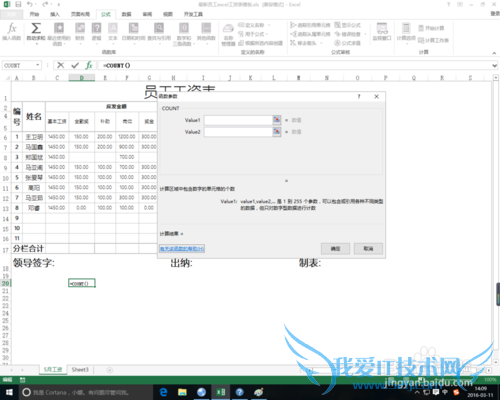Click Save icon in quick access toolbar
The width and height of the screenshot is (500, 400).
(18, 5)
